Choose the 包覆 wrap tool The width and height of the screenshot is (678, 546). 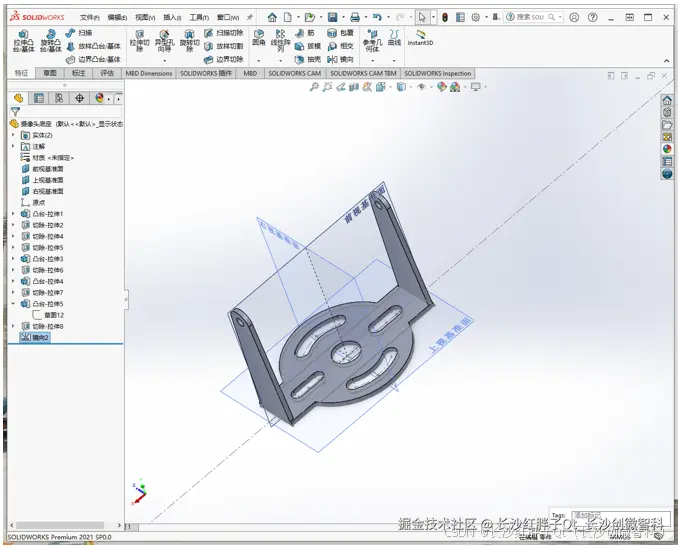(341, 33)
